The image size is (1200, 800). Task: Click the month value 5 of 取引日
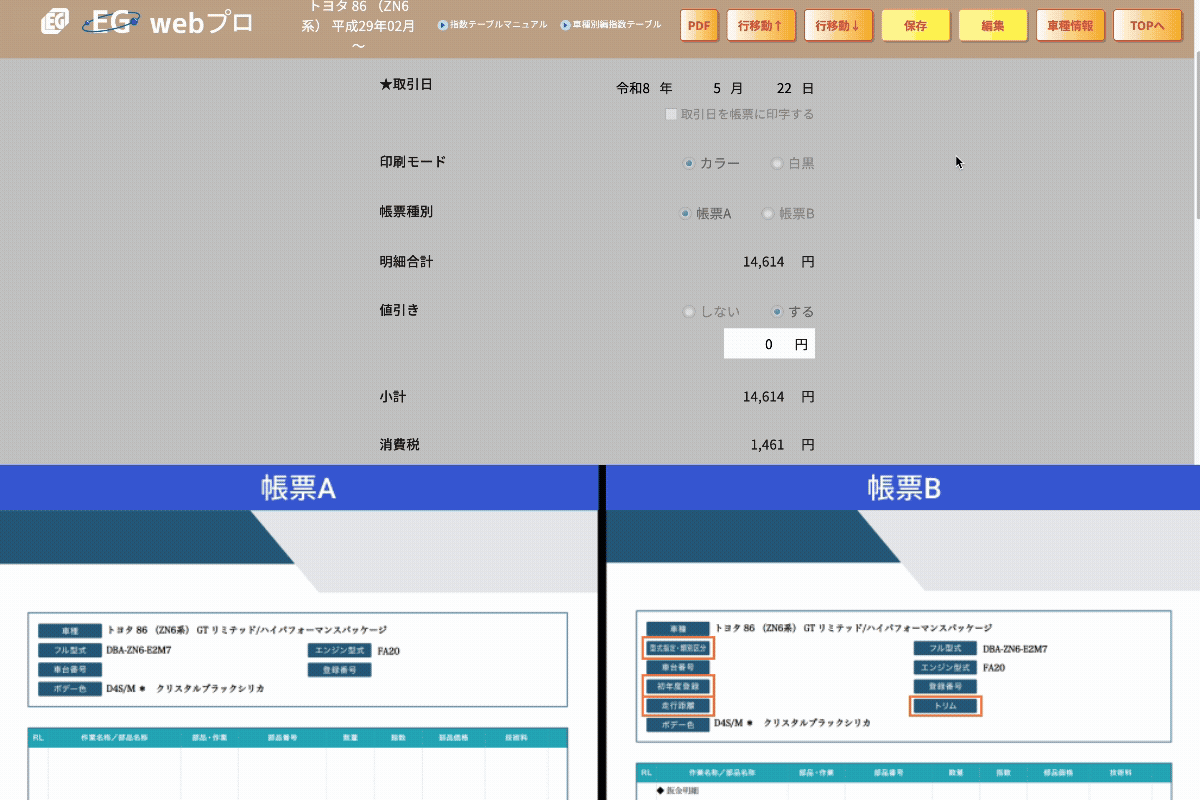[717, 88]
